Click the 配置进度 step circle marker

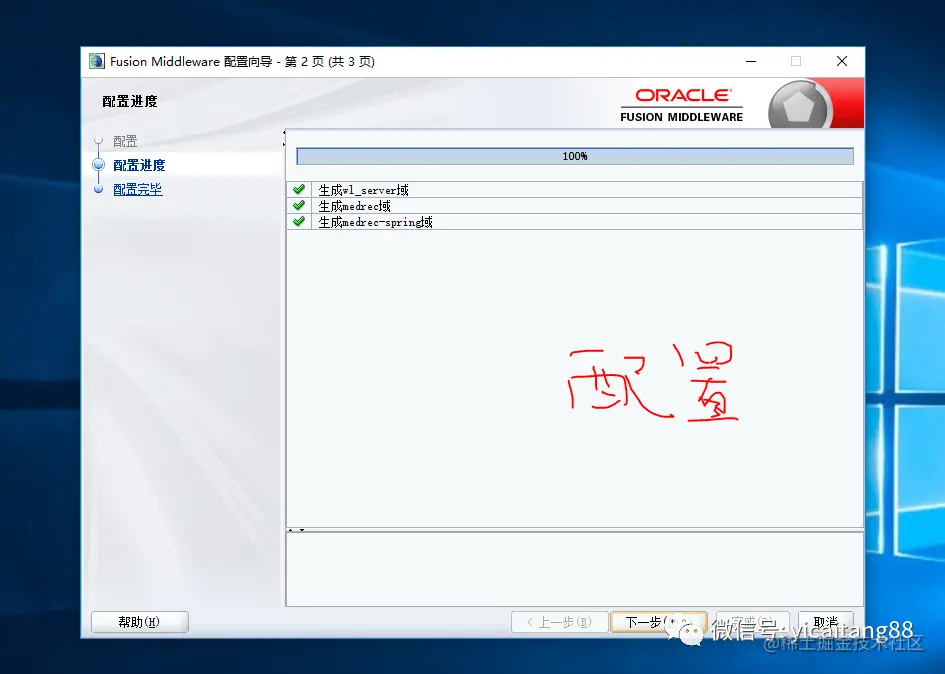pos(99,165)
